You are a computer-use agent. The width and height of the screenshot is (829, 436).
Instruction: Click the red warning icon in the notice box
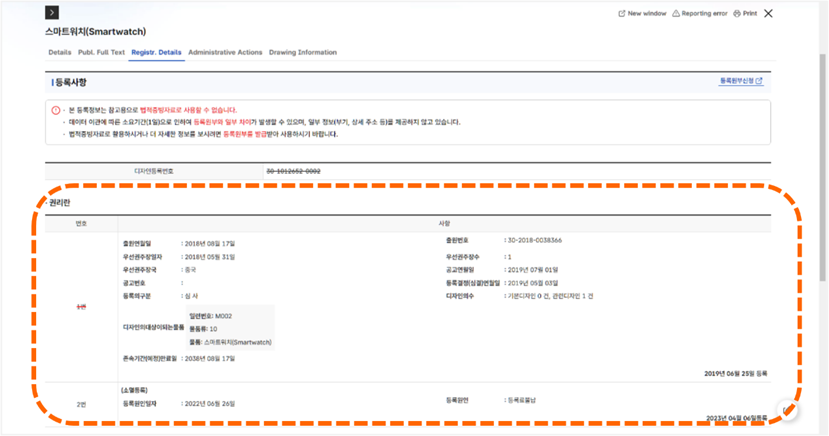pyautogui.click(x=55, y=110)
